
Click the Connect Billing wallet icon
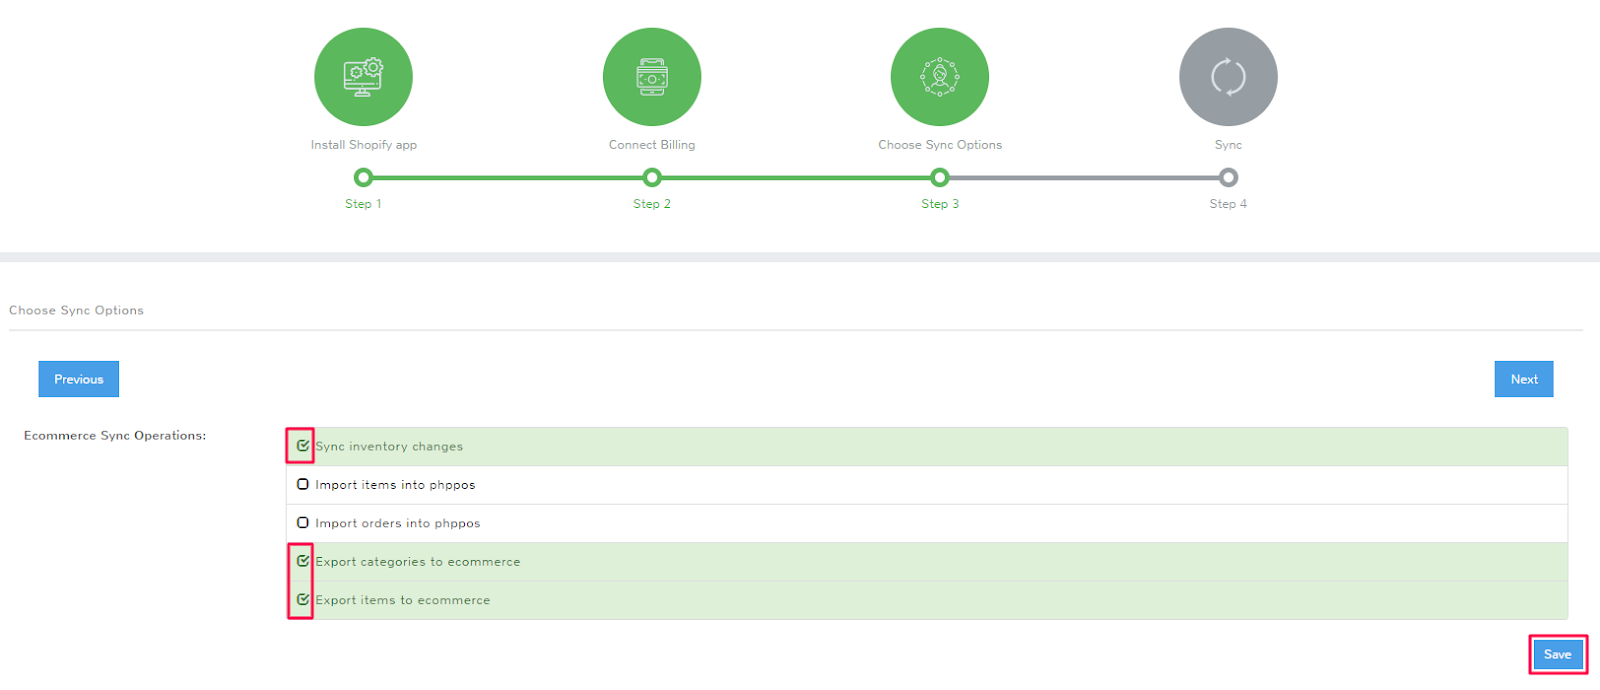click(x=651, y=77)
